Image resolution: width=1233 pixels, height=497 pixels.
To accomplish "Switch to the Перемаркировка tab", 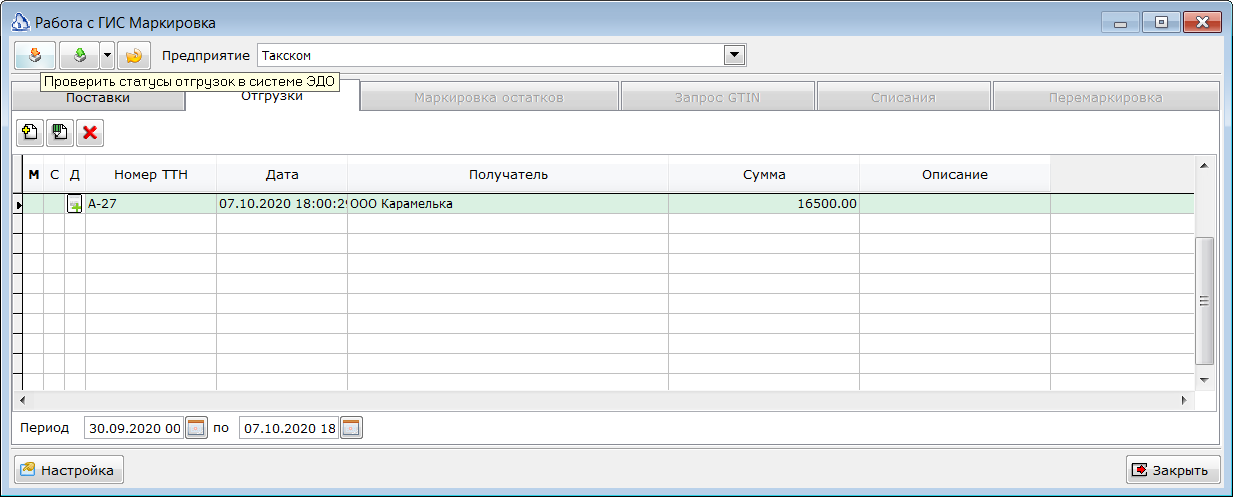I will coord(1106,98).
